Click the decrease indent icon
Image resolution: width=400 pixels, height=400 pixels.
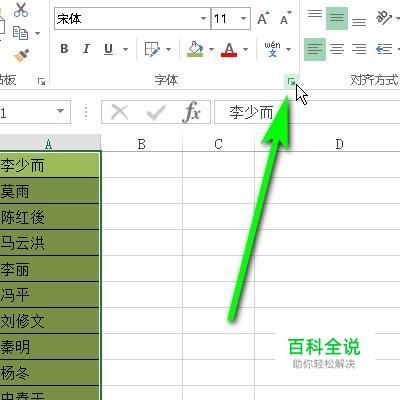point(384,49)
